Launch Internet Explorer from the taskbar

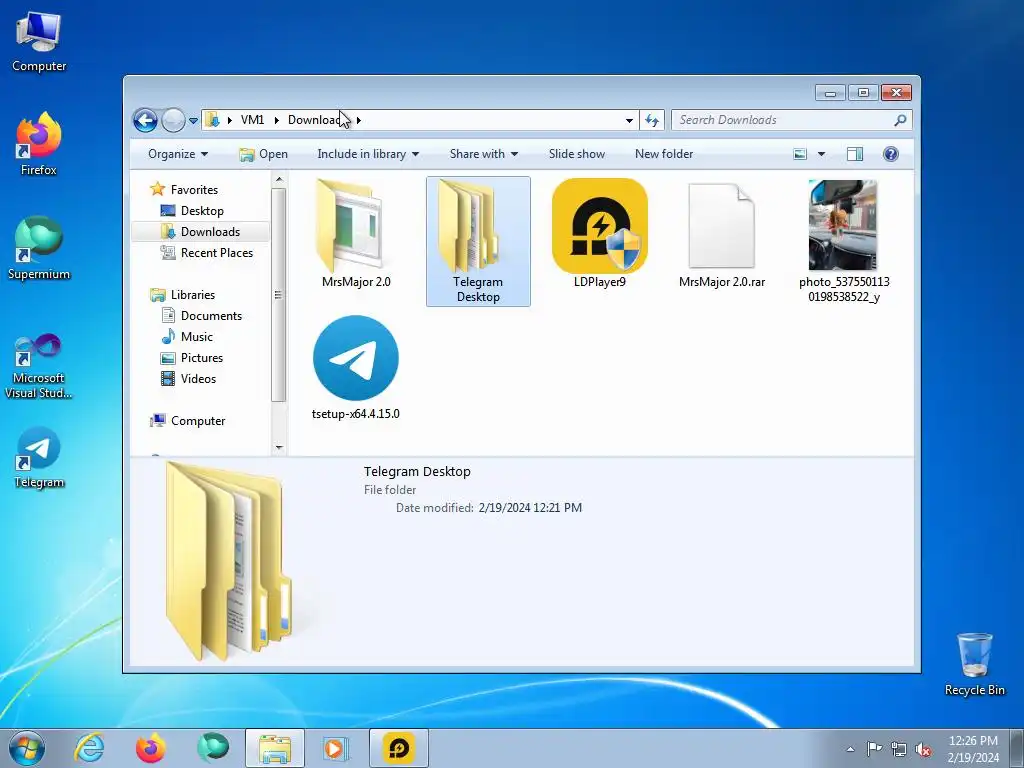pyautogui.click(x=89, y=748)
